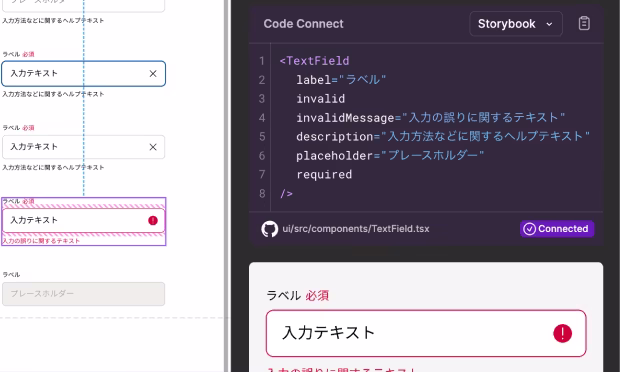Click the Connected badge
The height and width of the screenshot is (372, 620).
coord(557,229)
